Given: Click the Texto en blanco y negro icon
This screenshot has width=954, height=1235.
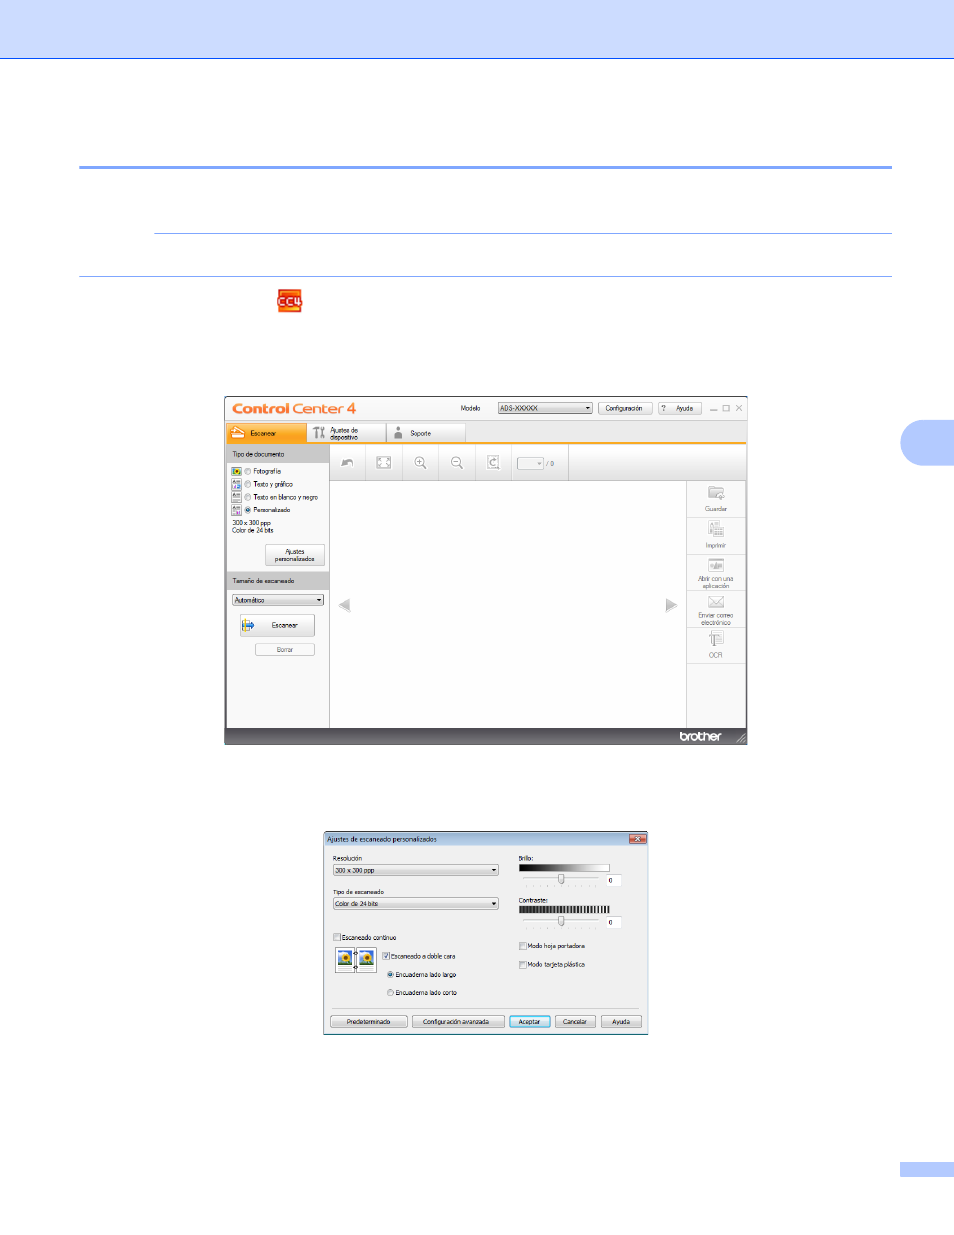Looking at the screenshot, I should [237, 497].
